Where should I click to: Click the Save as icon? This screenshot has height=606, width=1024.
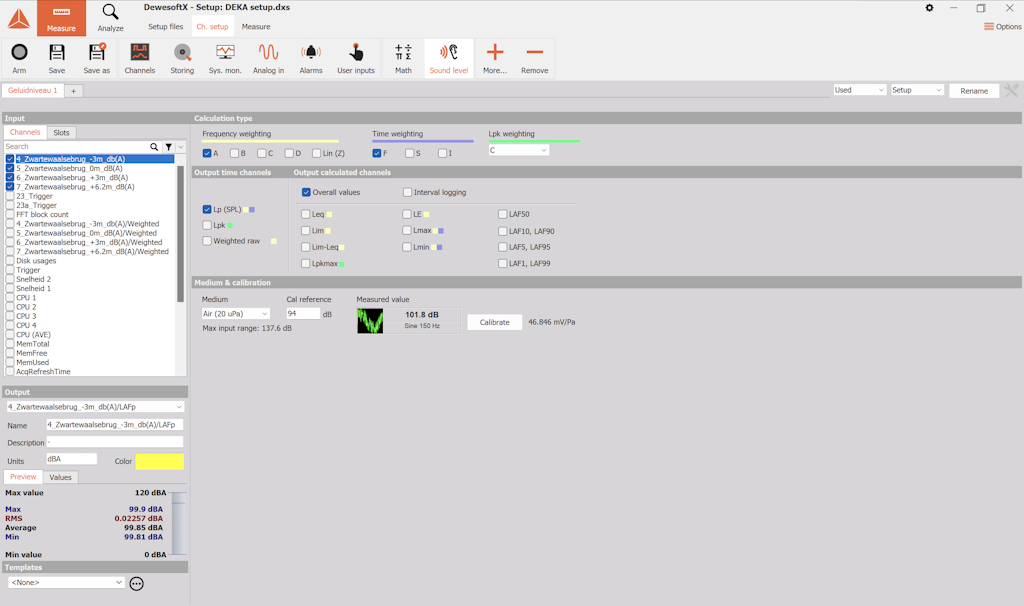[97, 52]
